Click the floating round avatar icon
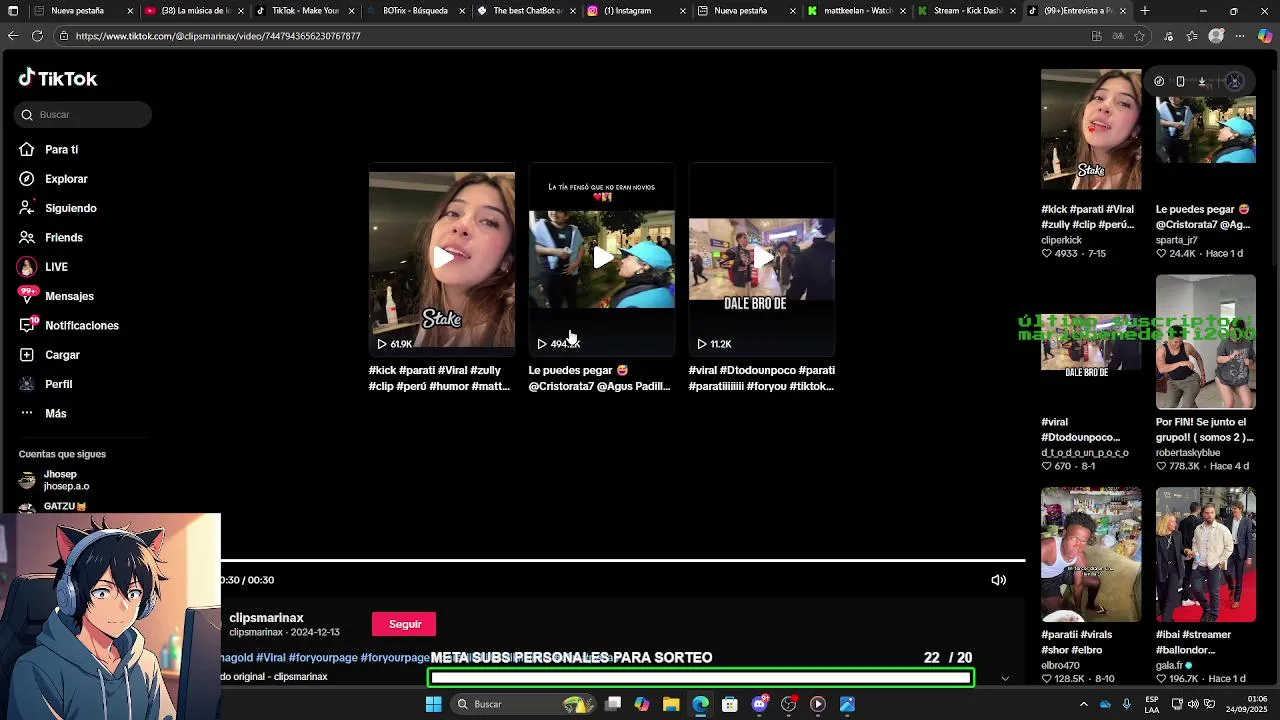This screenshot has height=720, width=1280. tap(1235, 82)
